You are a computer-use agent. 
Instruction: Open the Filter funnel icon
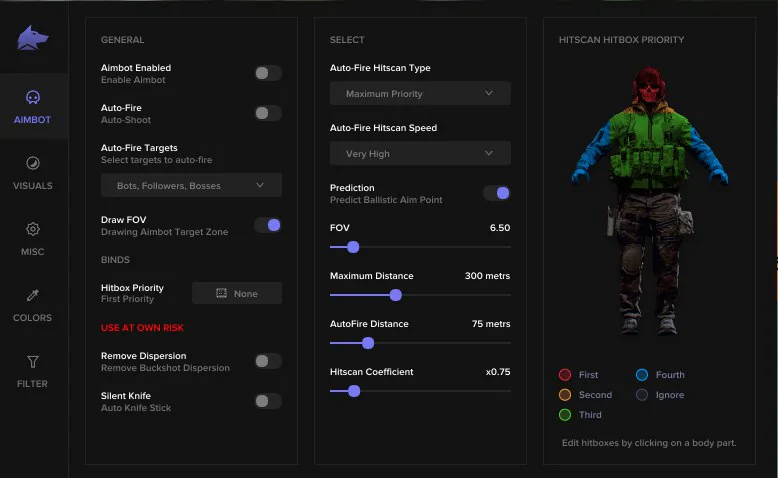tap(33, 361)
